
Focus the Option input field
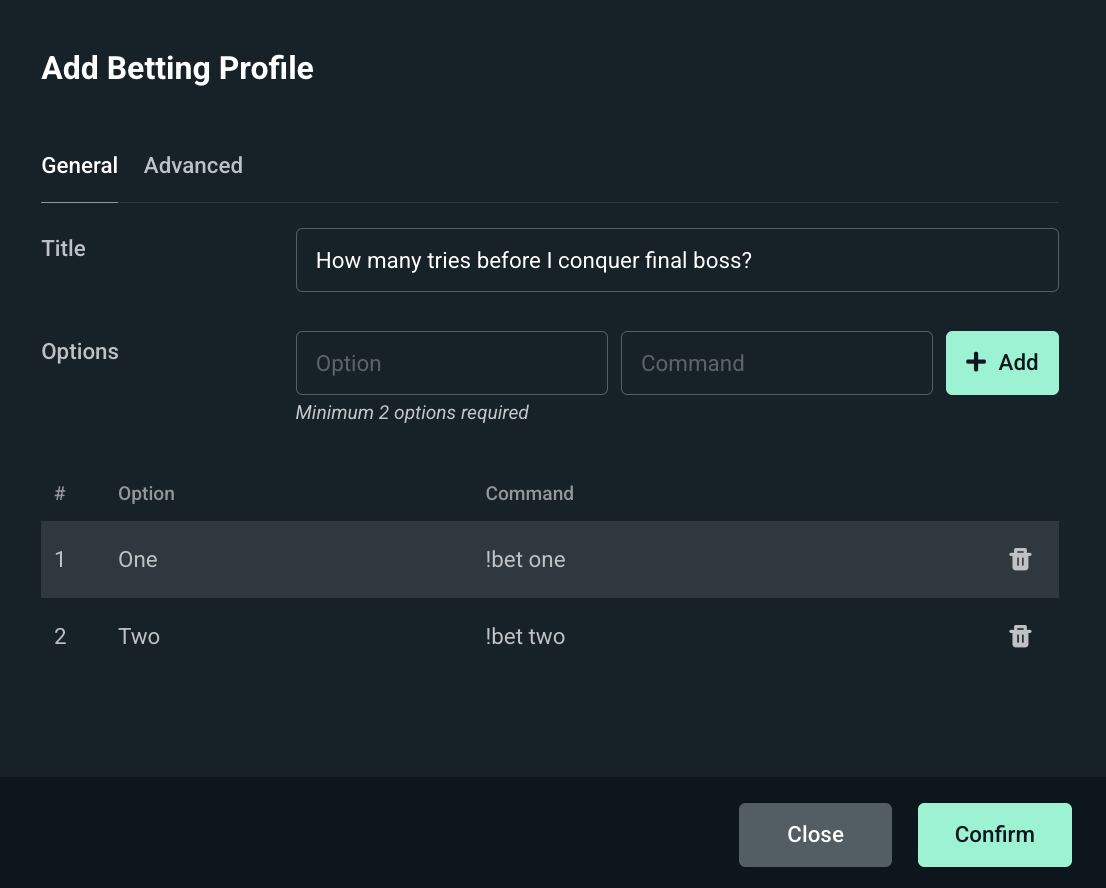[451, 363]
